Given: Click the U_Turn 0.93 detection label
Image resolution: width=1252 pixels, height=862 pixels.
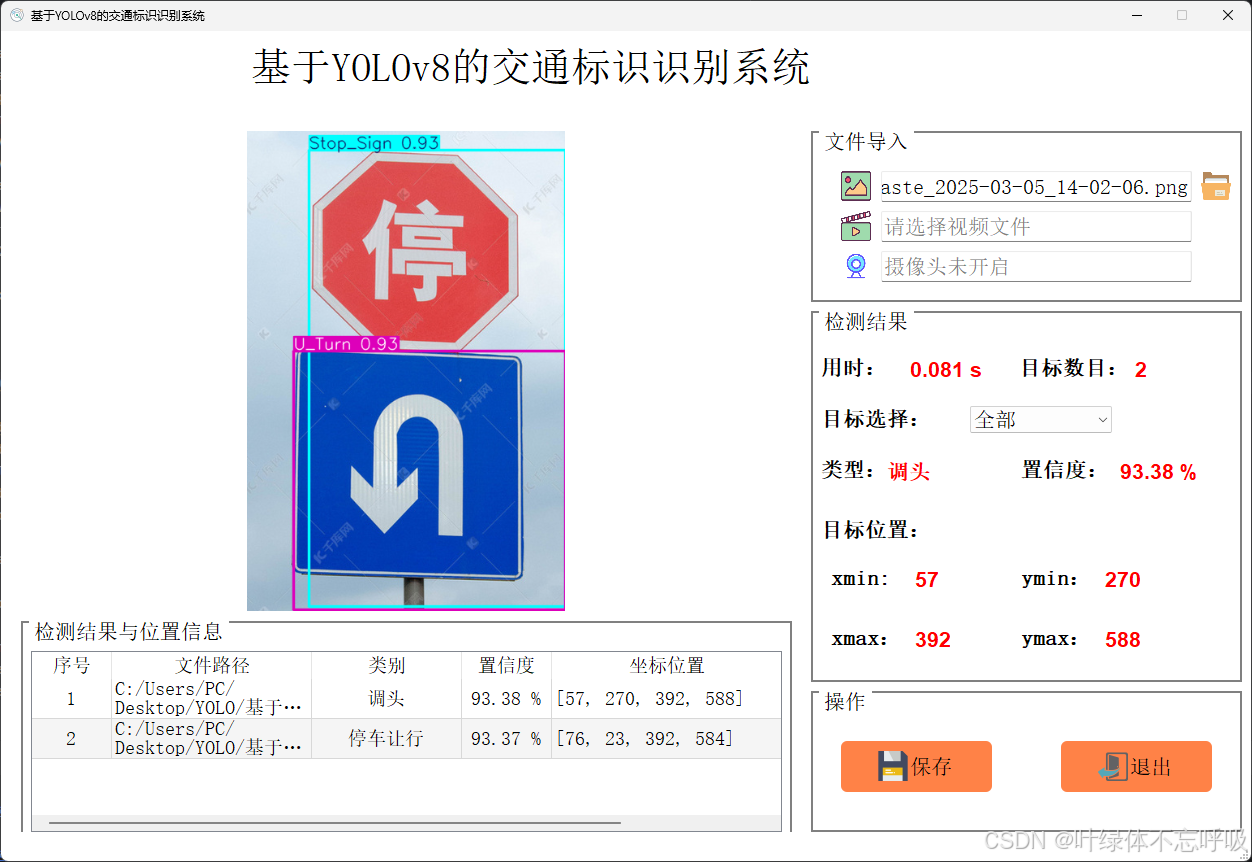Looking at the screenshot, I should pos(346,343).
